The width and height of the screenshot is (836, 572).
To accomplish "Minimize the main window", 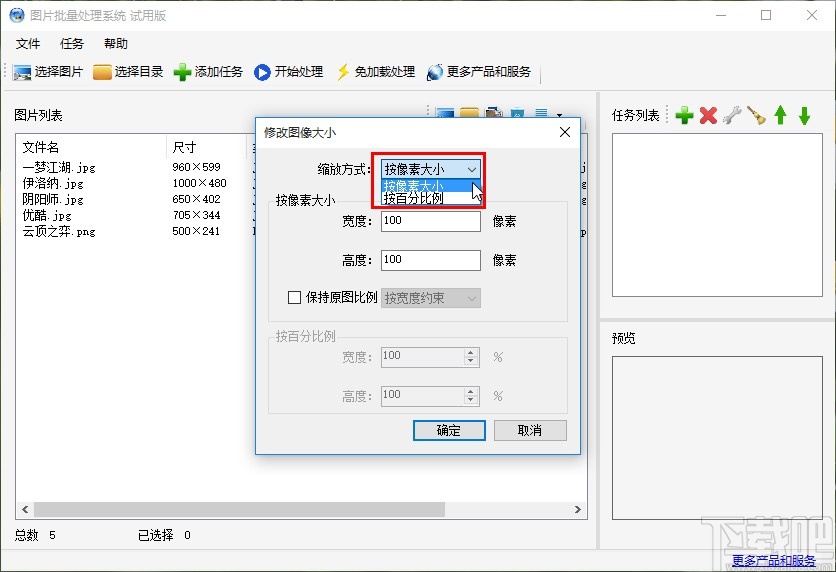I will click(721, 15).
